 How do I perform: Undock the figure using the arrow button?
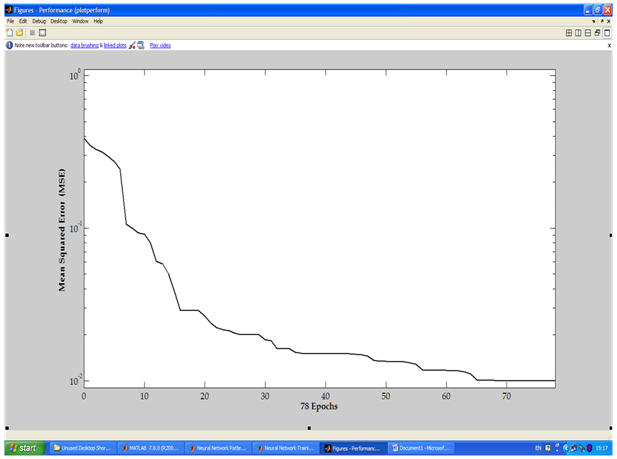(x=601, y=20)
